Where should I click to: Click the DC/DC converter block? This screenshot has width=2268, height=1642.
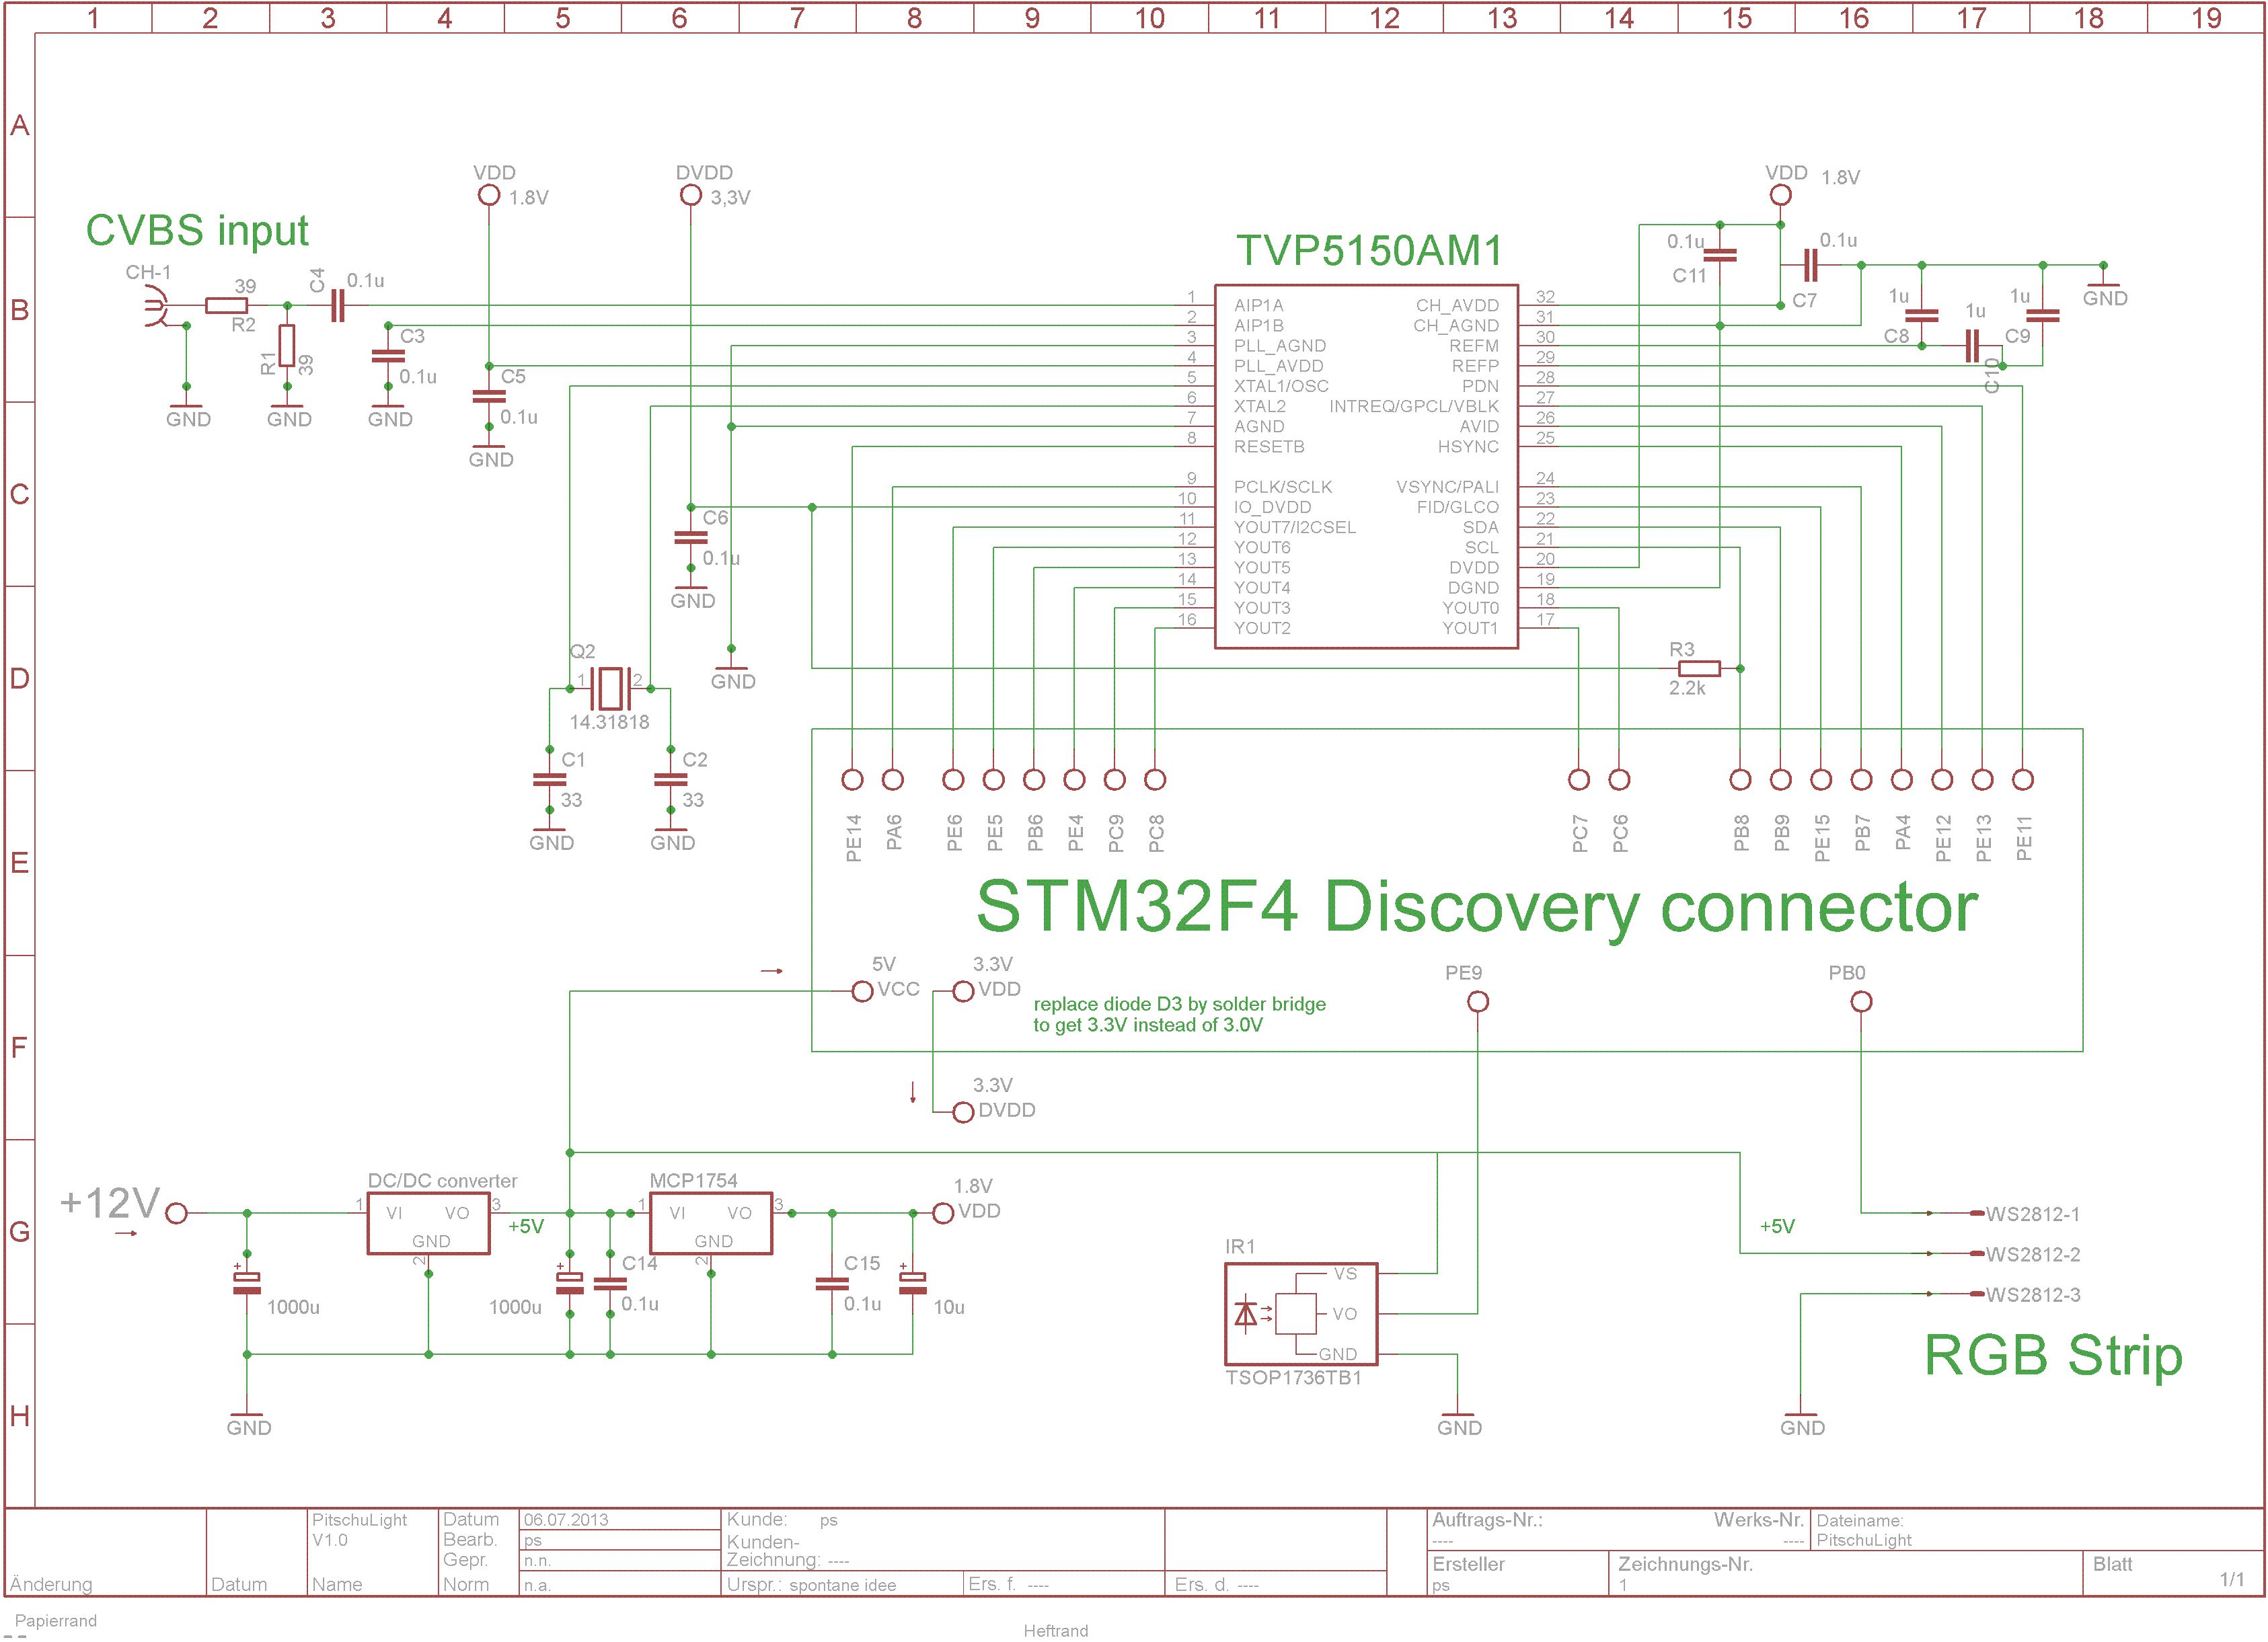coord(428,1223)
